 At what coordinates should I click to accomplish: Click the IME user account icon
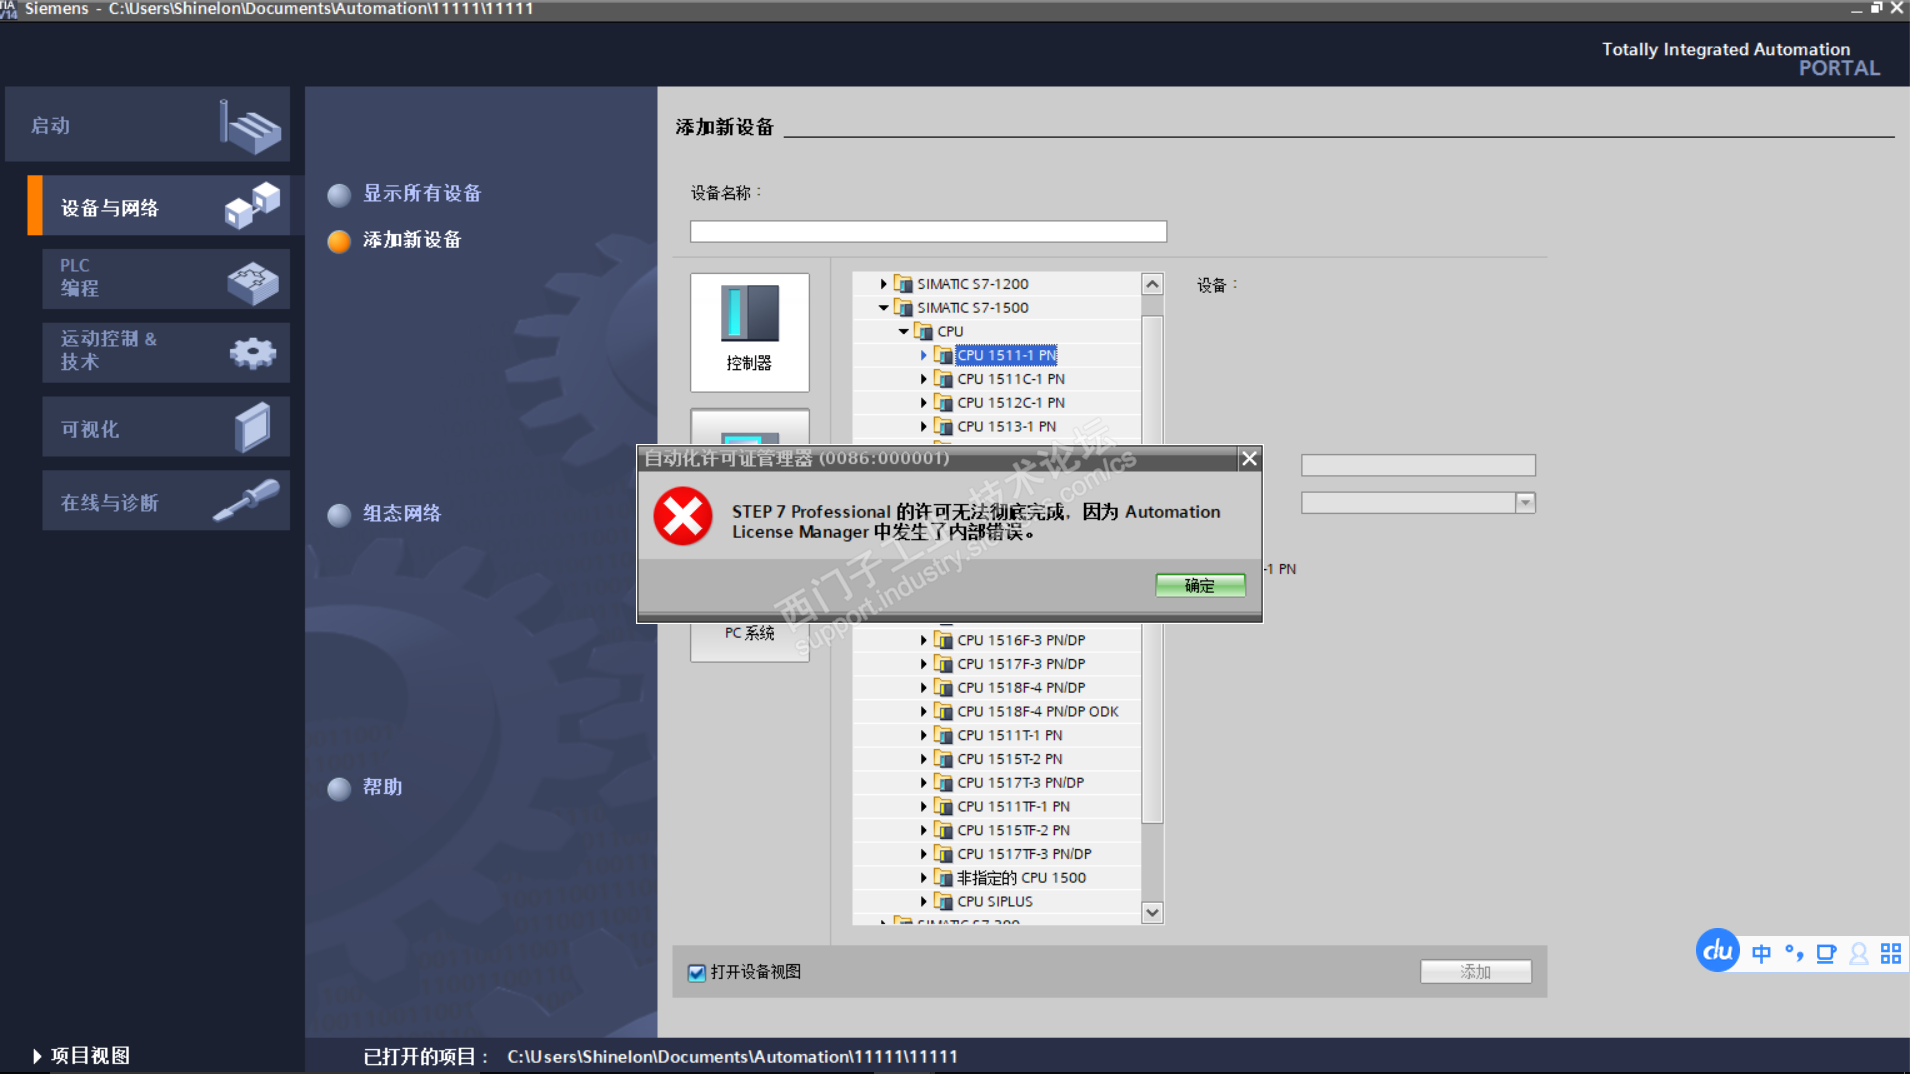point(1859,953)
